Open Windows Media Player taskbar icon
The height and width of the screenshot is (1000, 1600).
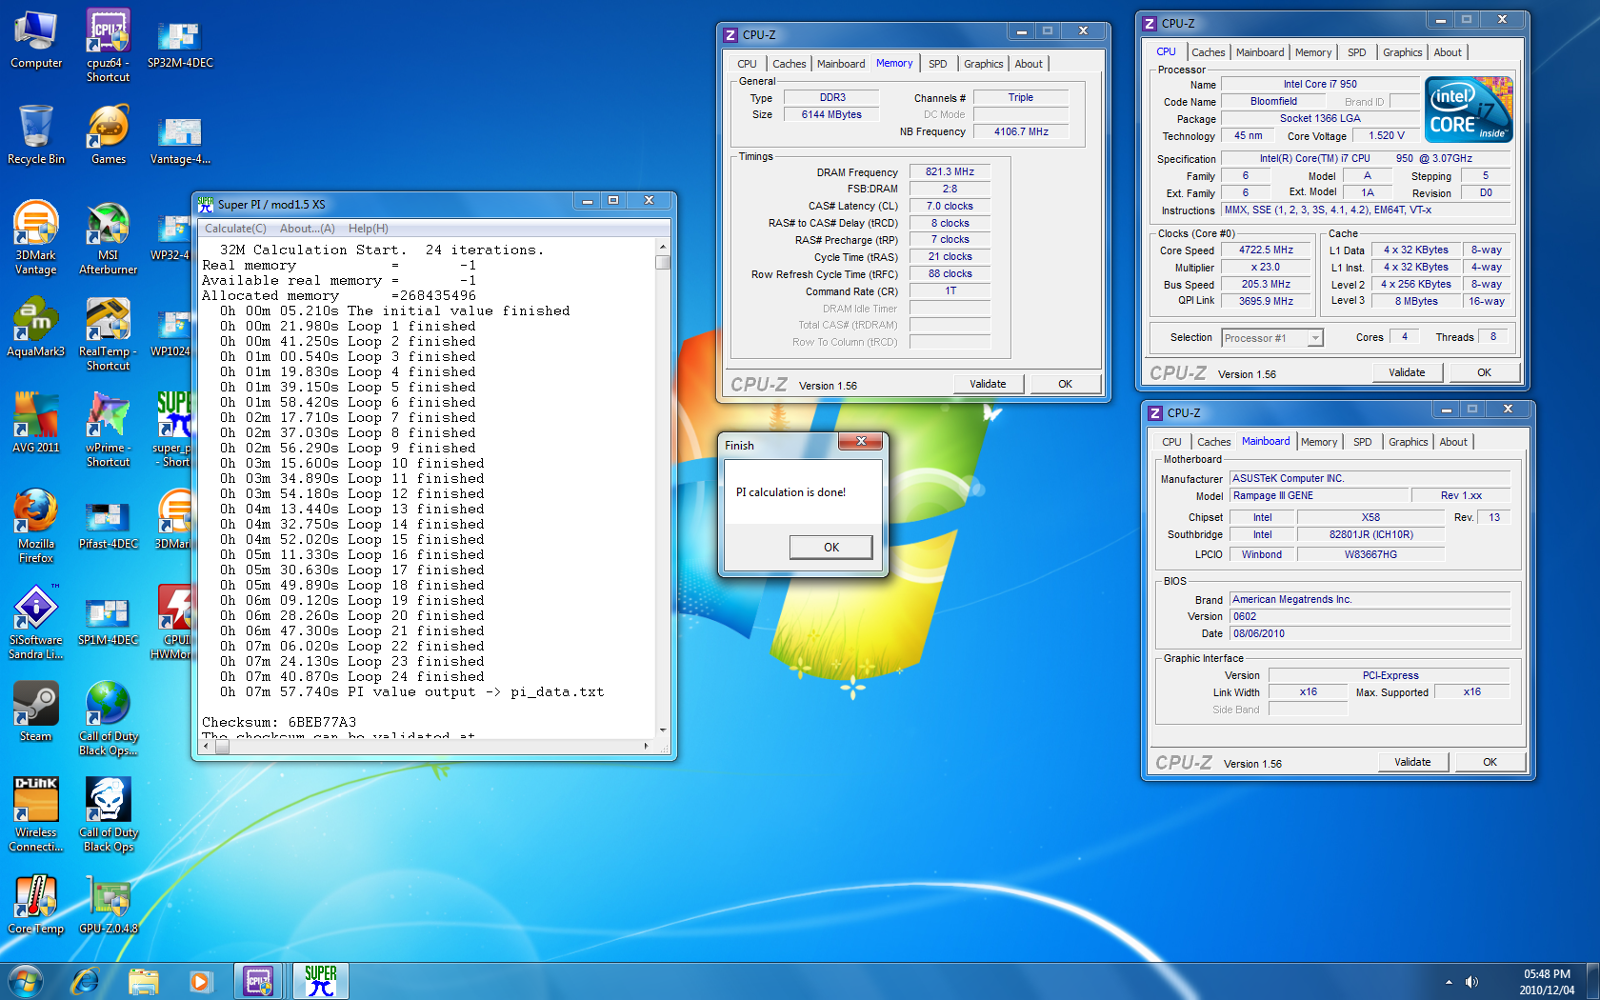pos(201,981)
